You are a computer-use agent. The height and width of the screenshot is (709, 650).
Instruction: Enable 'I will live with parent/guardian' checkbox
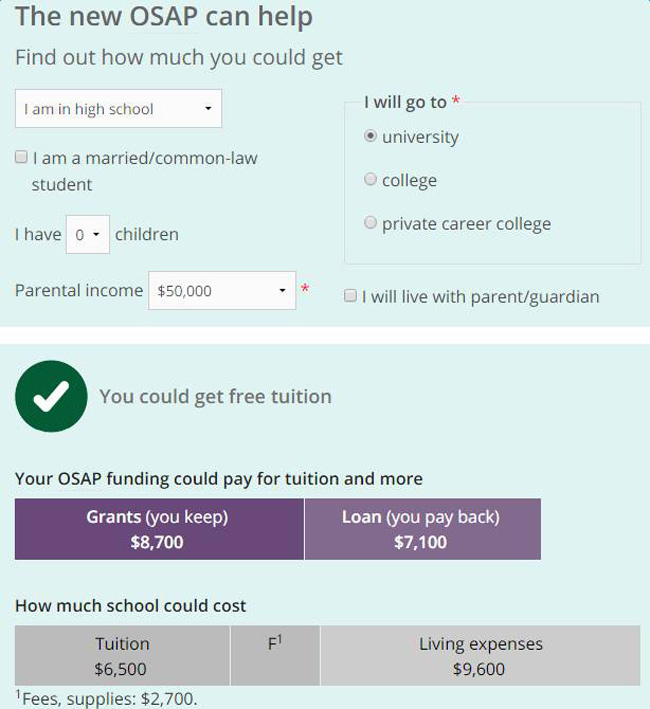pos(350,296)
